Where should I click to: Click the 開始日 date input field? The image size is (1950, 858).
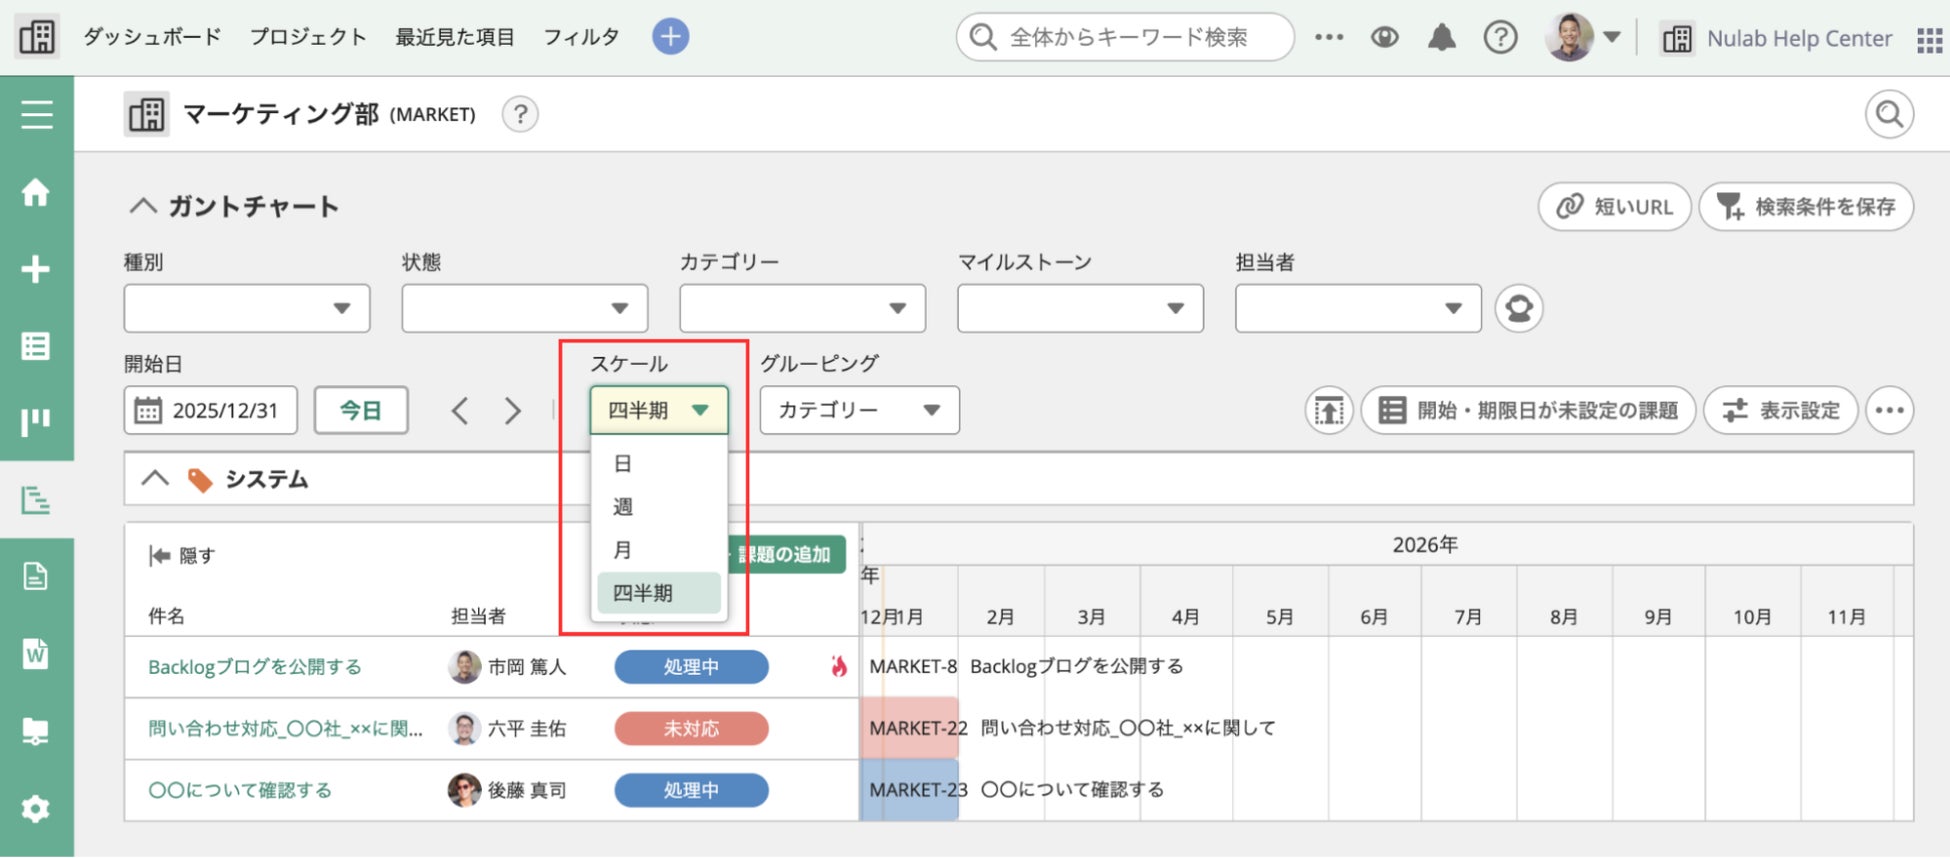(211, 410)
